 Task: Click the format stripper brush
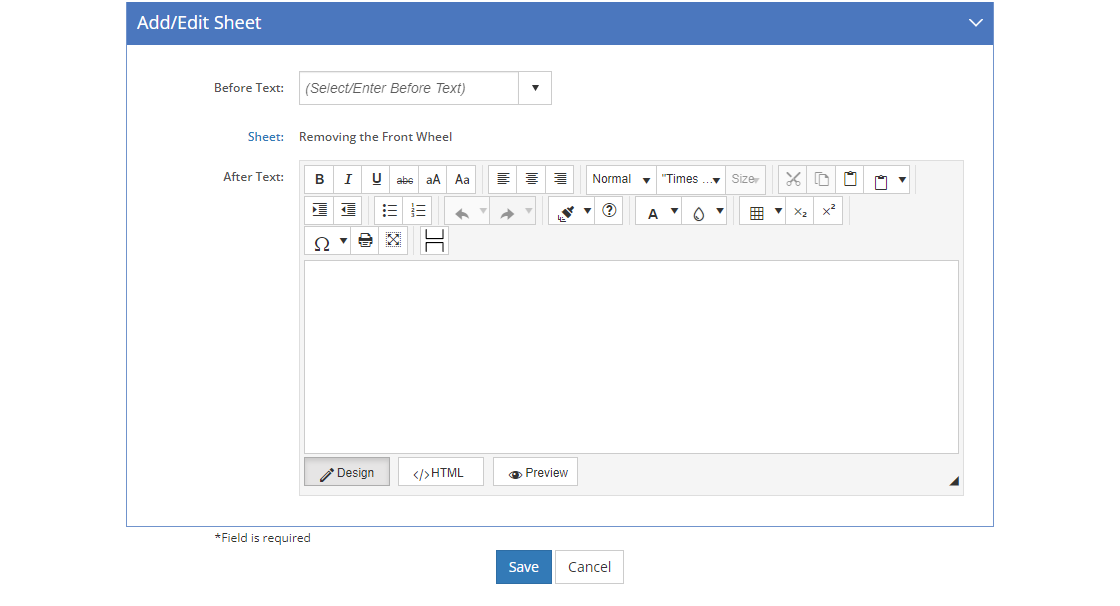[x=566, y=212]
